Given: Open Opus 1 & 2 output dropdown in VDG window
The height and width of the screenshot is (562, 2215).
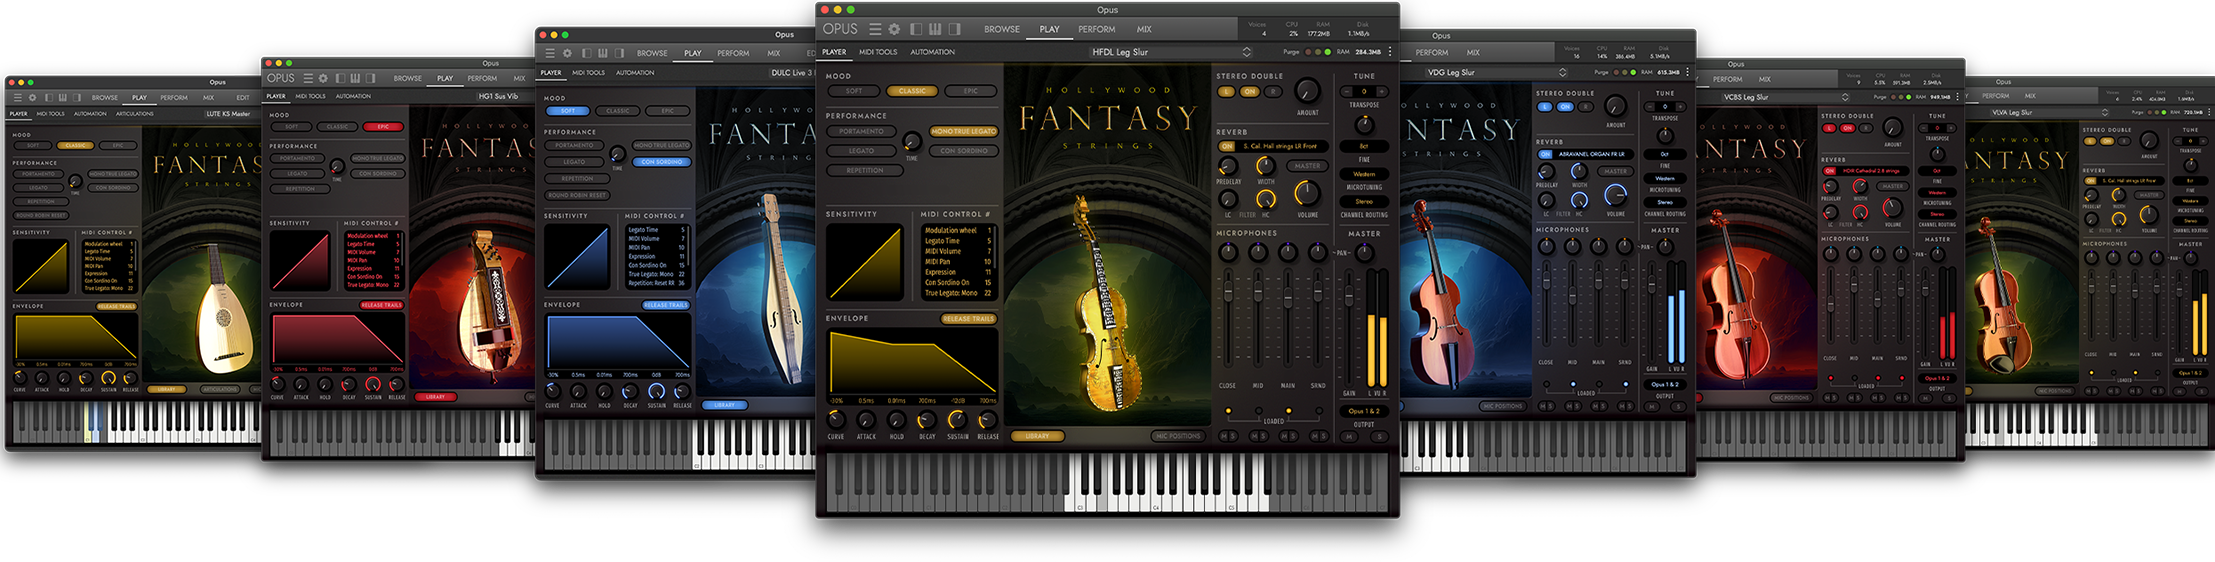Looking at the screenshot, I should [1665, 384].
